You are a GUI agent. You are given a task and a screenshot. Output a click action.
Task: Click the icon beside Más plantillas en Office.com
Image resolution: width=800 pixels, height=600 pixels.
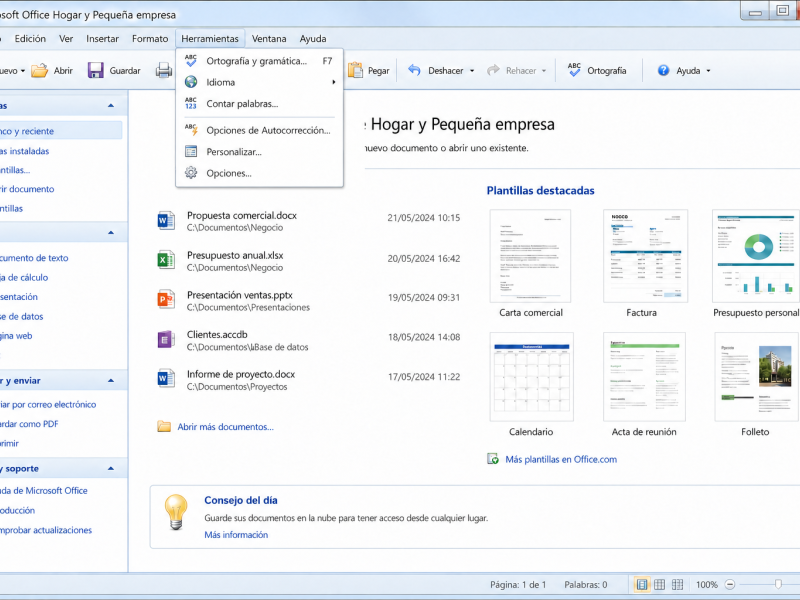click(493, 459)
